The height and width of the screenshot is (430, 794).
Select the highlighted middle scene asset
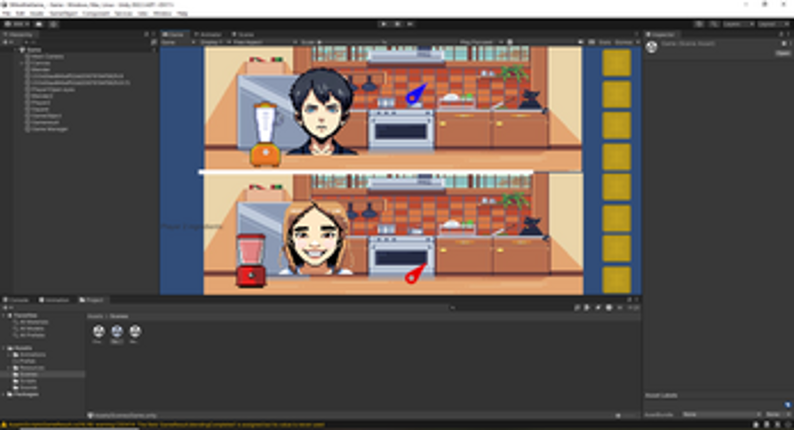(x=116, y=331)
